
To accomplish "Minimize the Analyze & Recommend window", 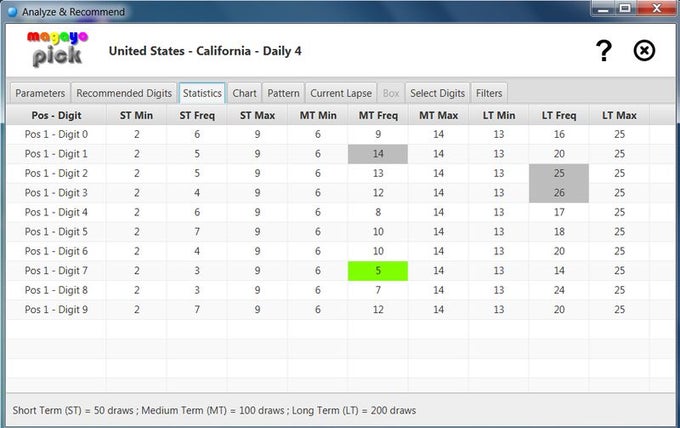I will (602, 8).
